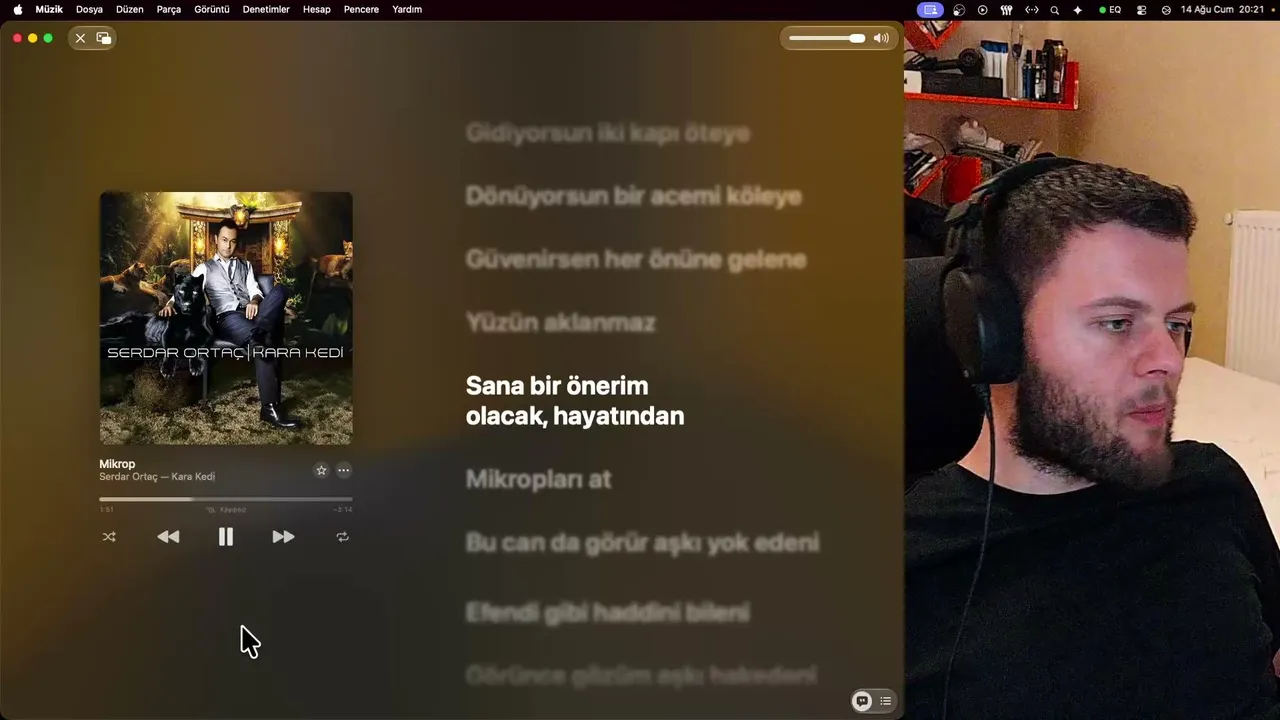Go back to the previous track
This screenshot has width=1280, height=720.
[x=168, y=537]
